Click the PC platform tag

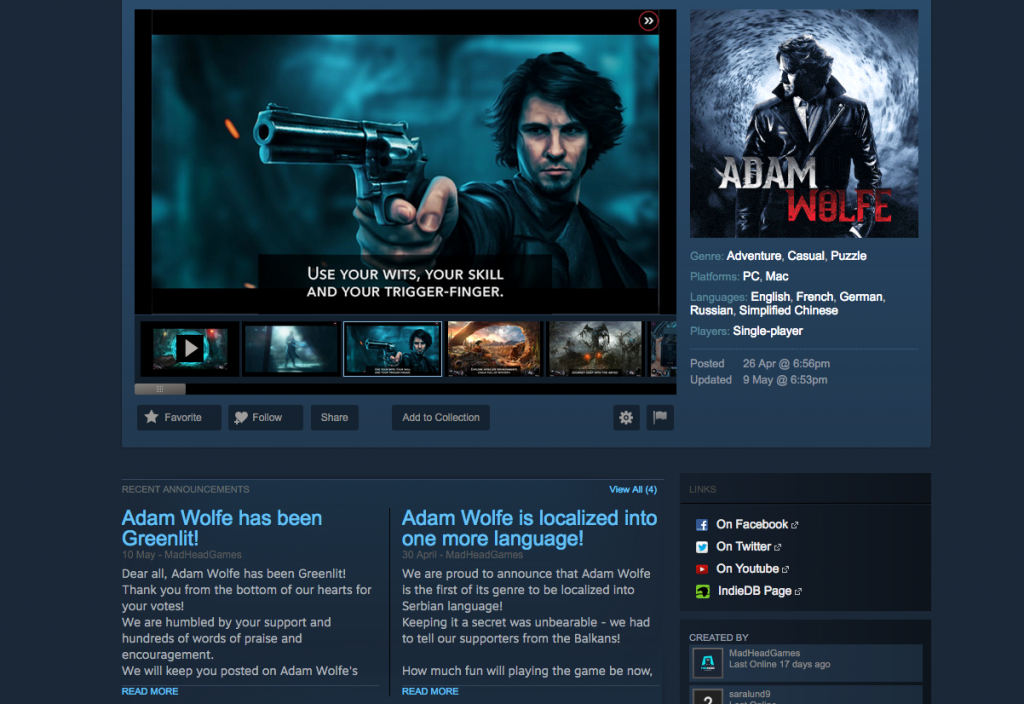tap(750, 276)
